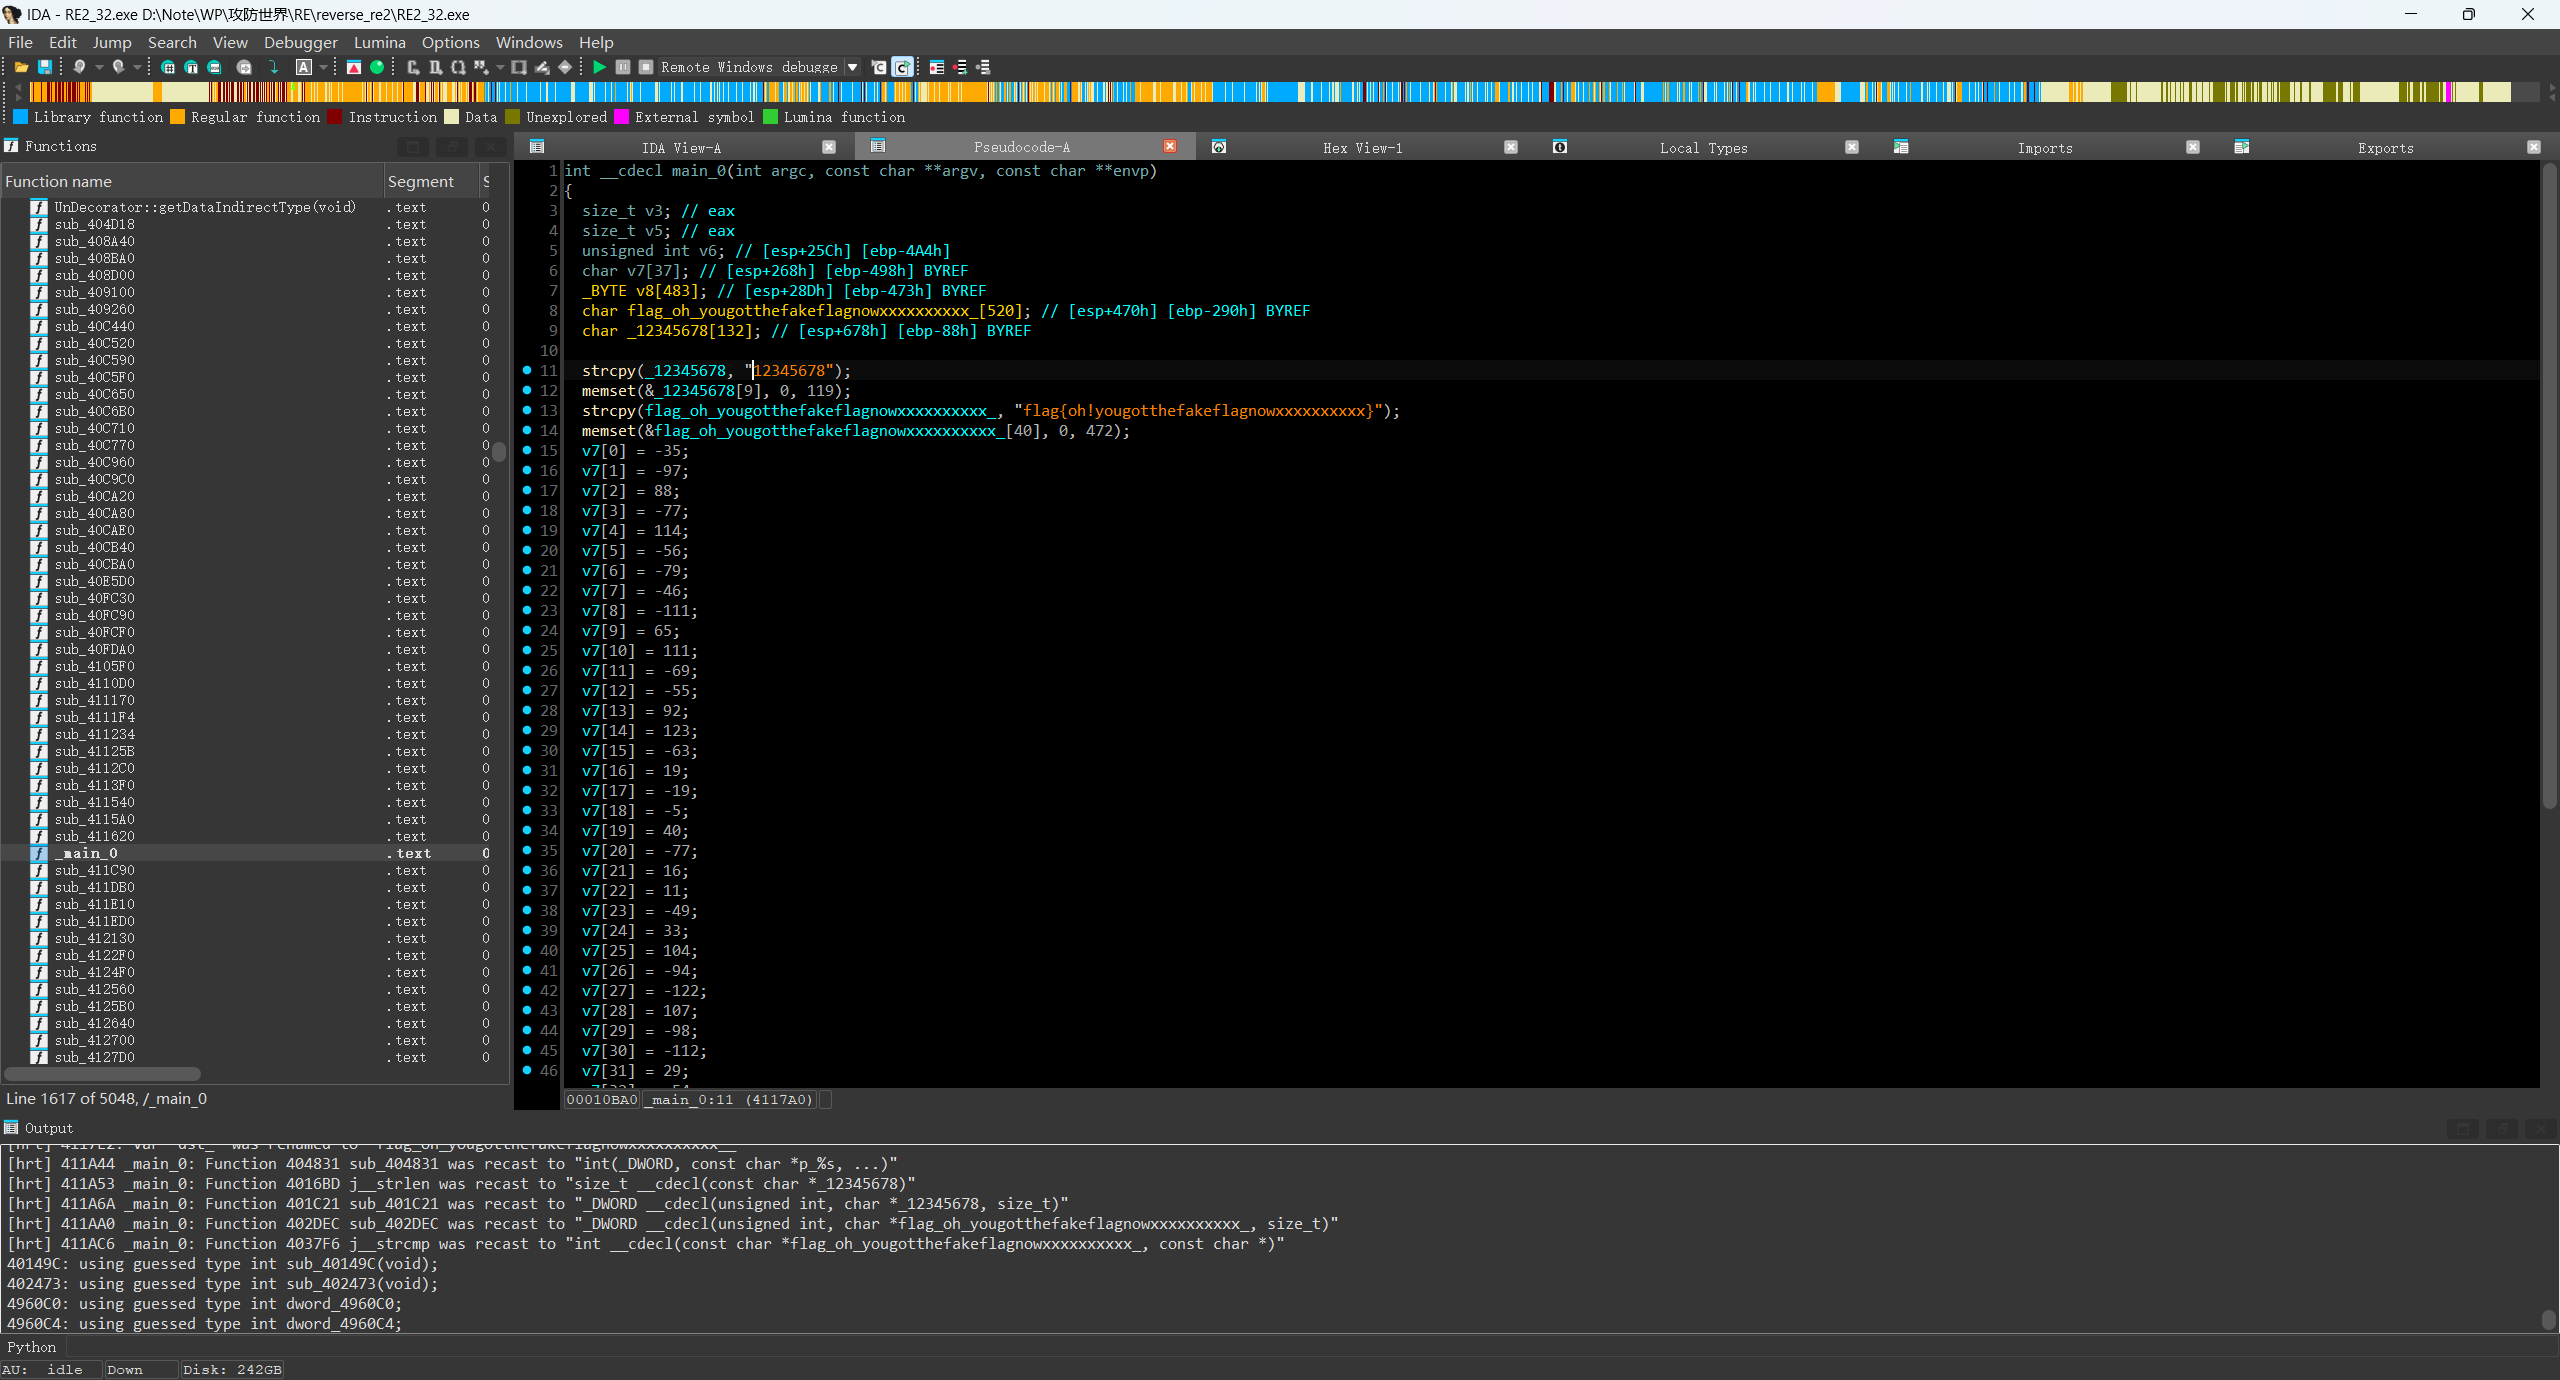2560x1380 pixels.
Task: Sort by the Function name column header
Action: 192,181
